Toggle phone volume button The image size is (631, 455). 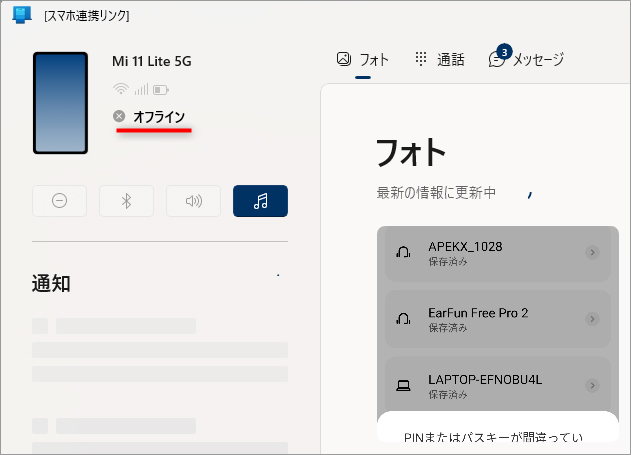(x=194, y=201)
